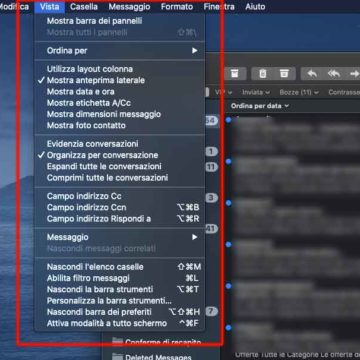Open the Bozze (11) favorites dropdown

[x=299, y=92]
